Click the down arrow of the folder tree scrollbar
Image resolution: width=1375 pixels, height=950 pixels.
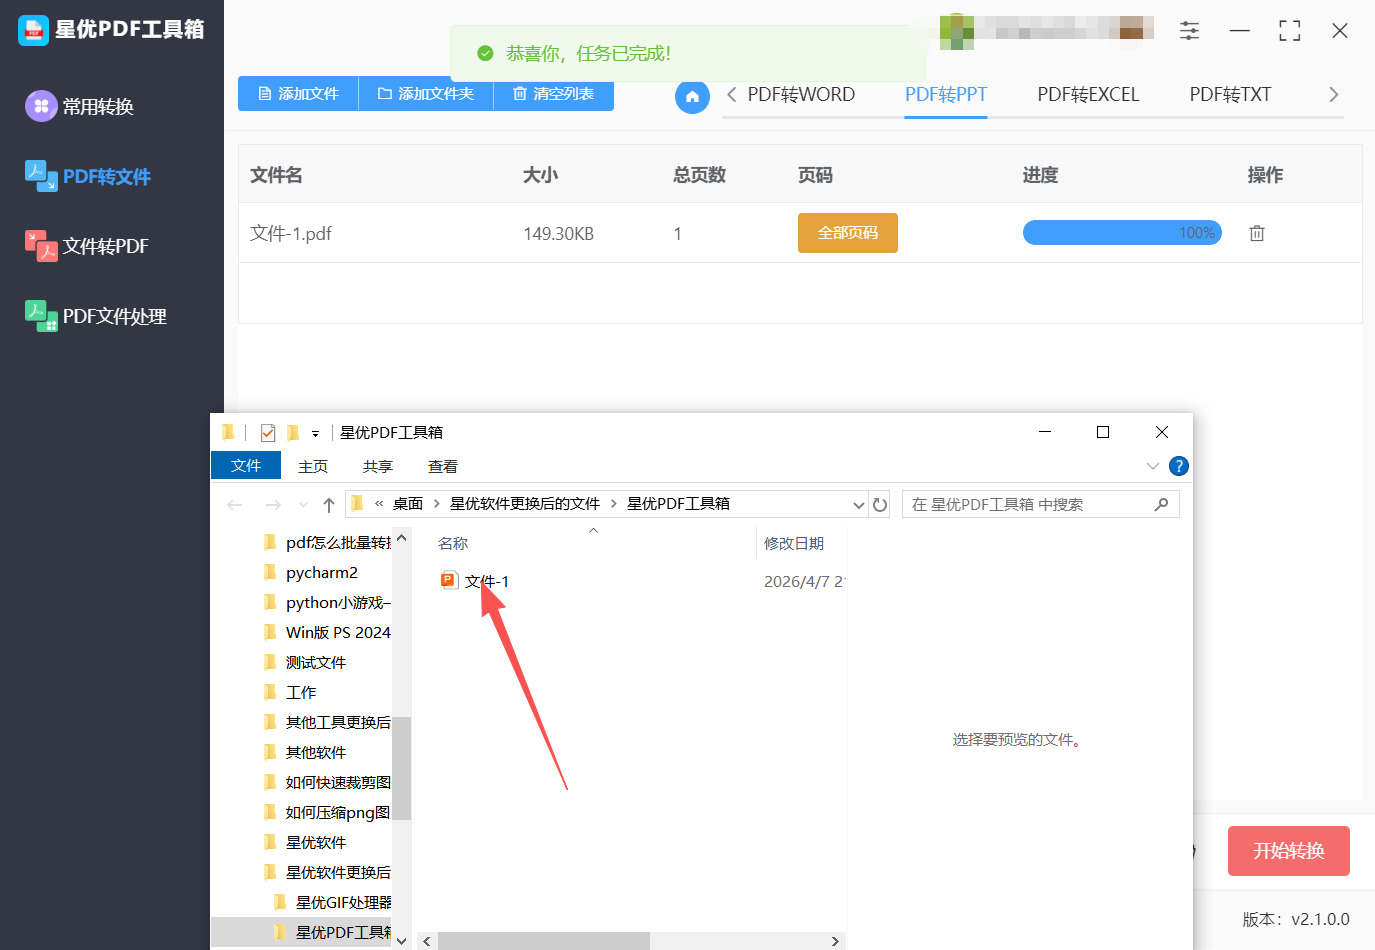(x=401, y=940)
